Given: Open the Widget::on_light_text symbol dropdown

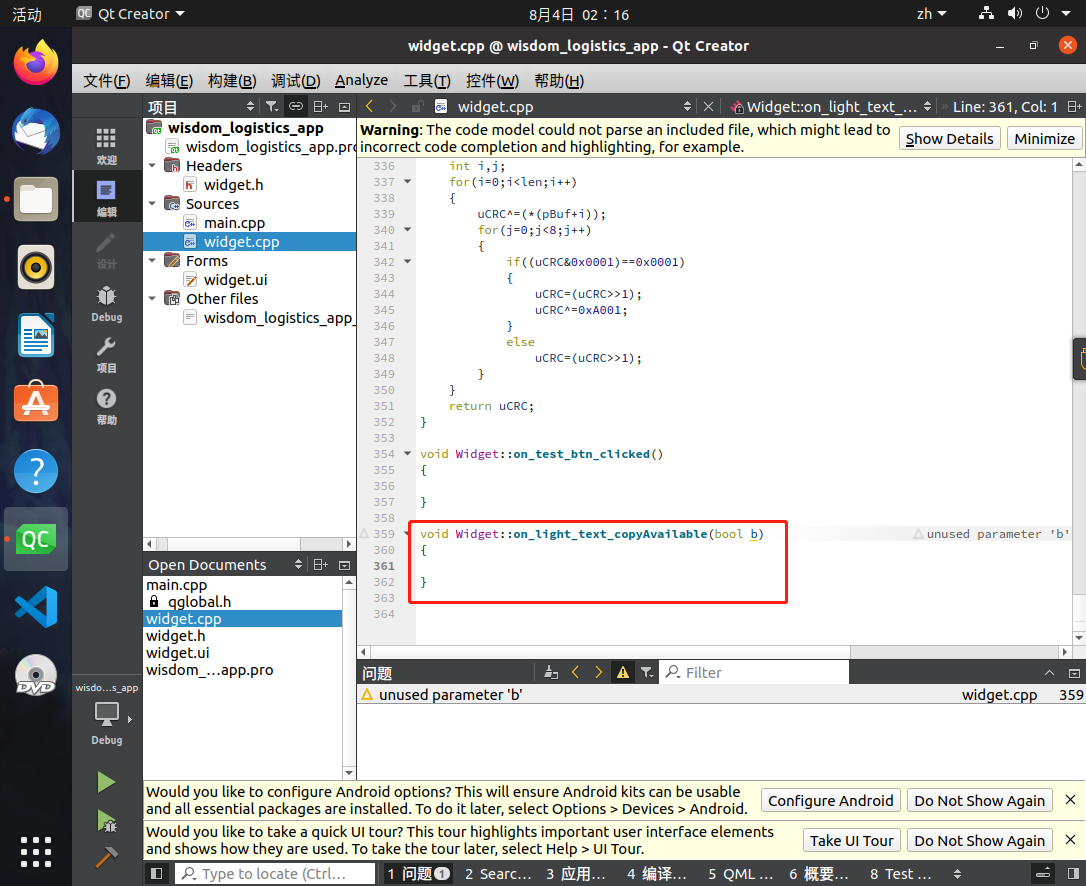Looking at the screenshot, I should point(832,107).
